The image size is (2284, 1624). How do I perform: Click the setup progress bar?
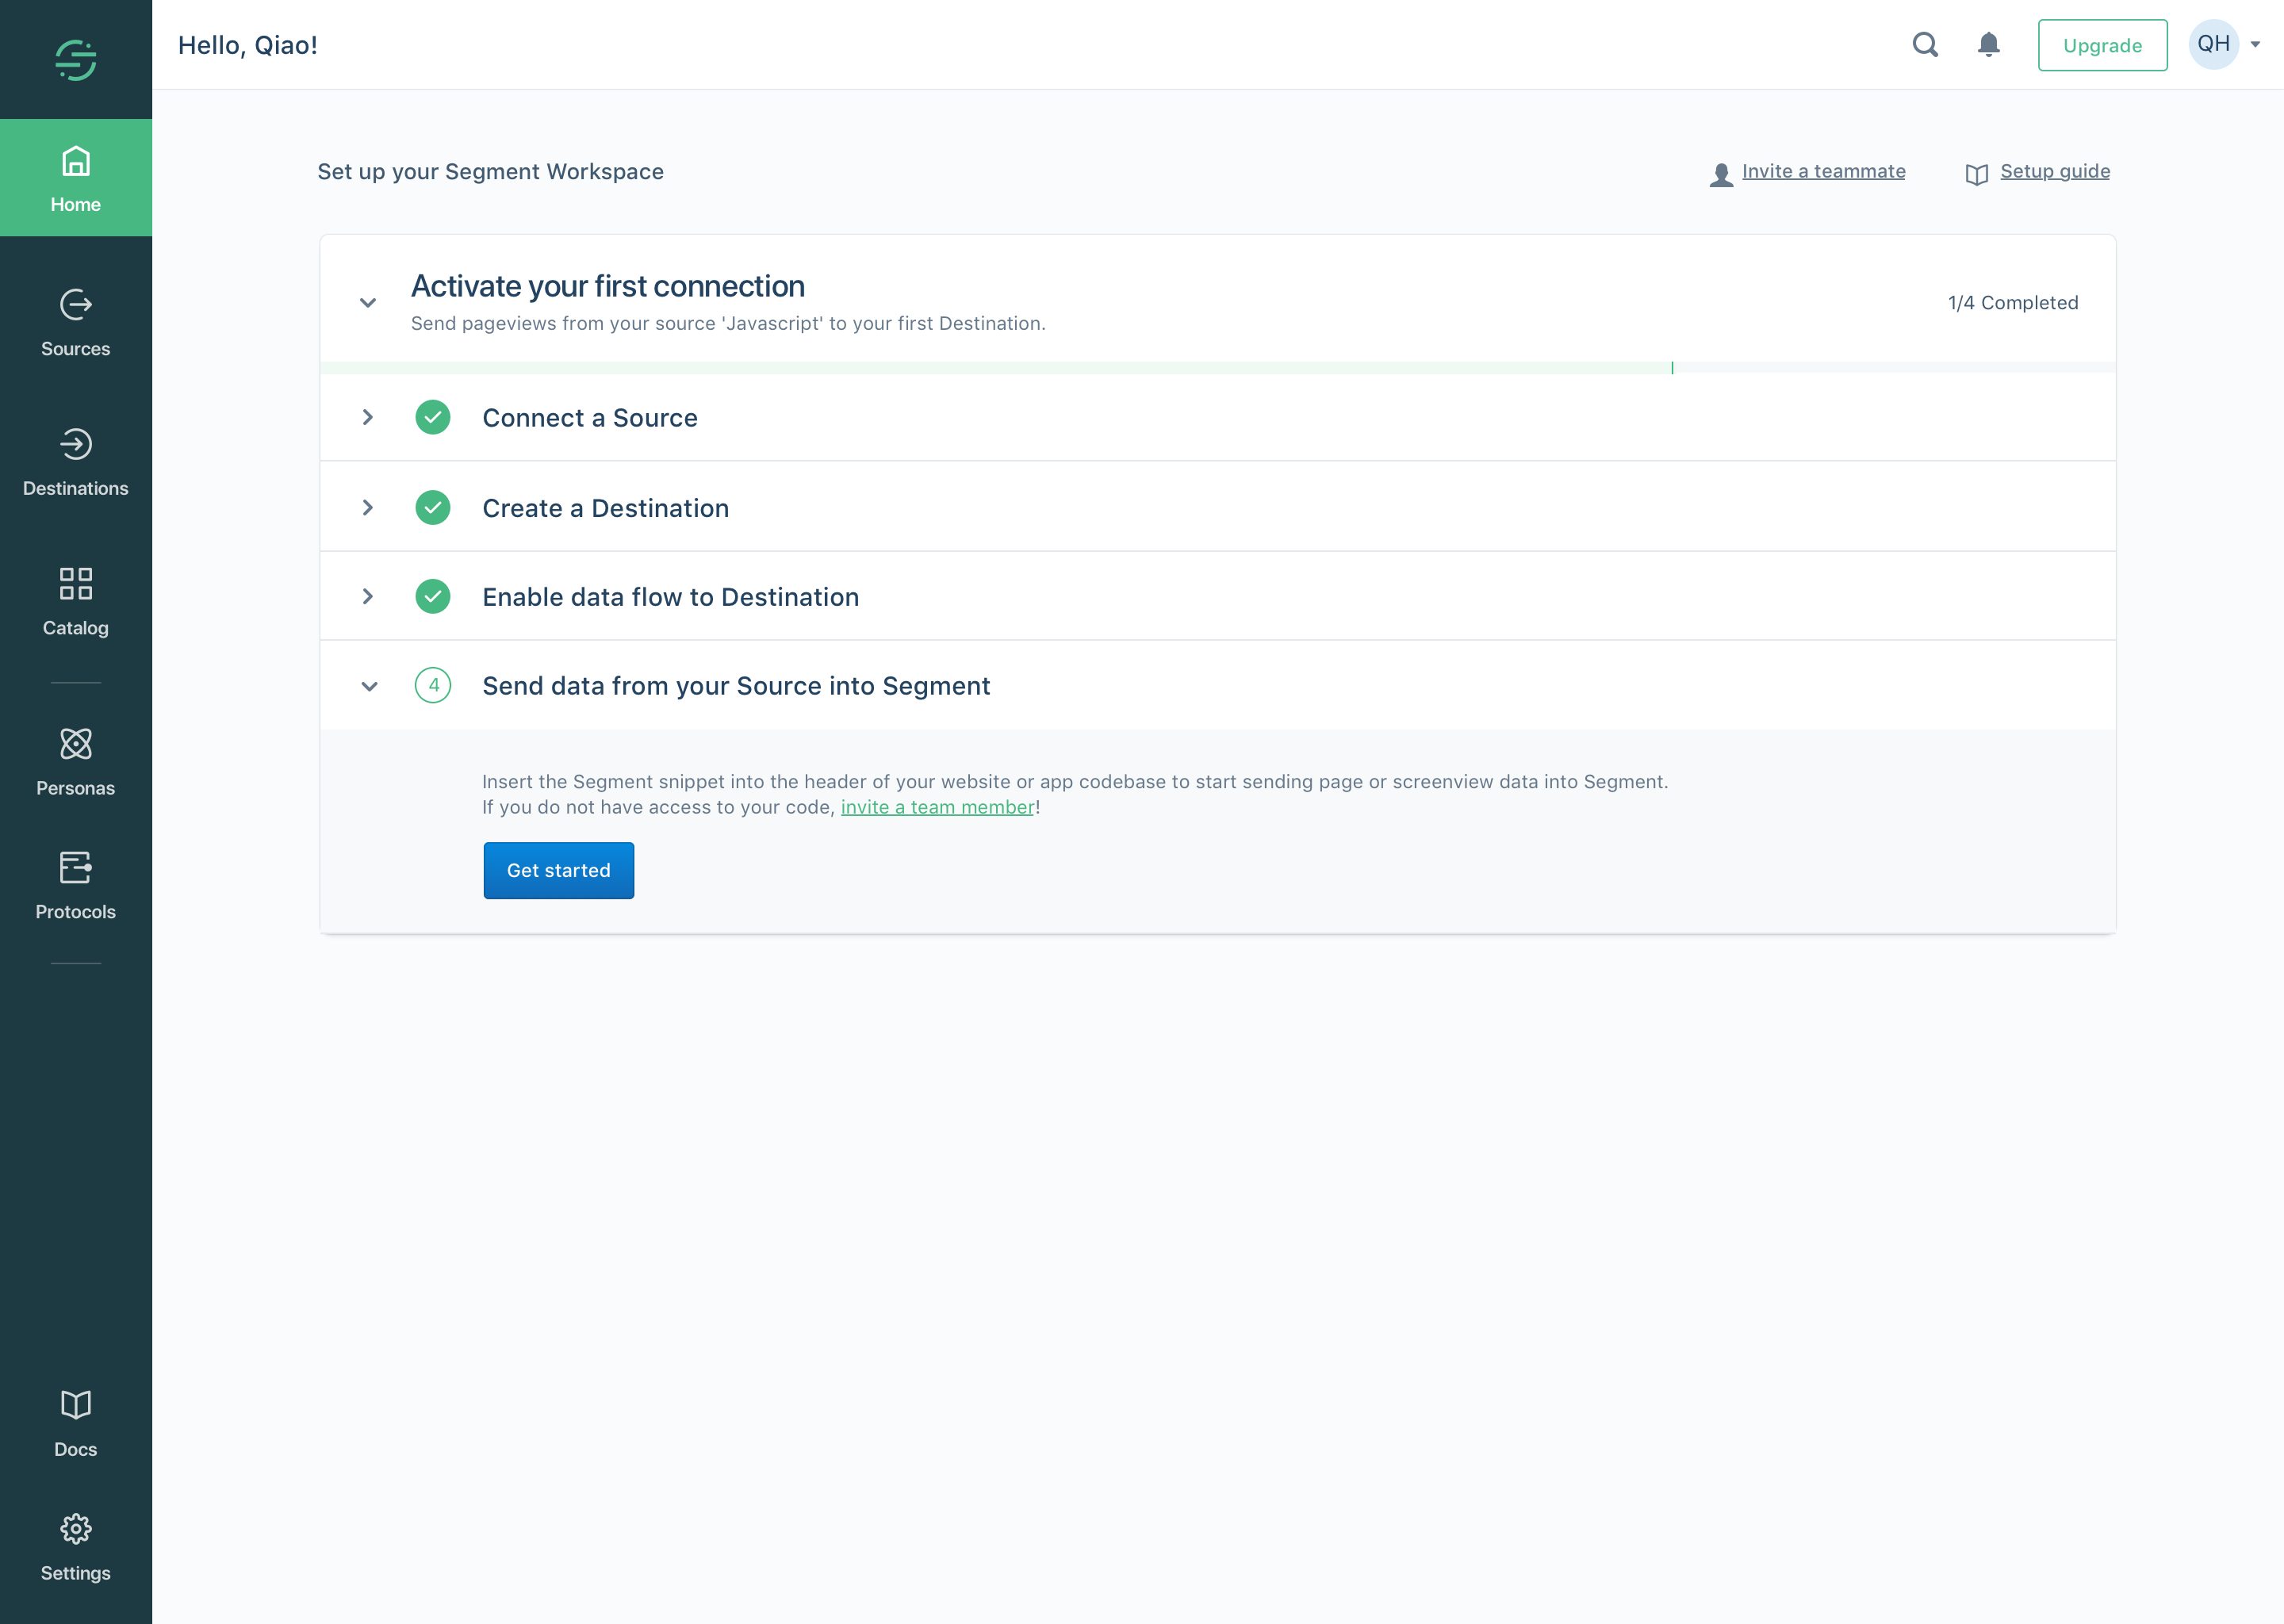(x=1000, y=368)
